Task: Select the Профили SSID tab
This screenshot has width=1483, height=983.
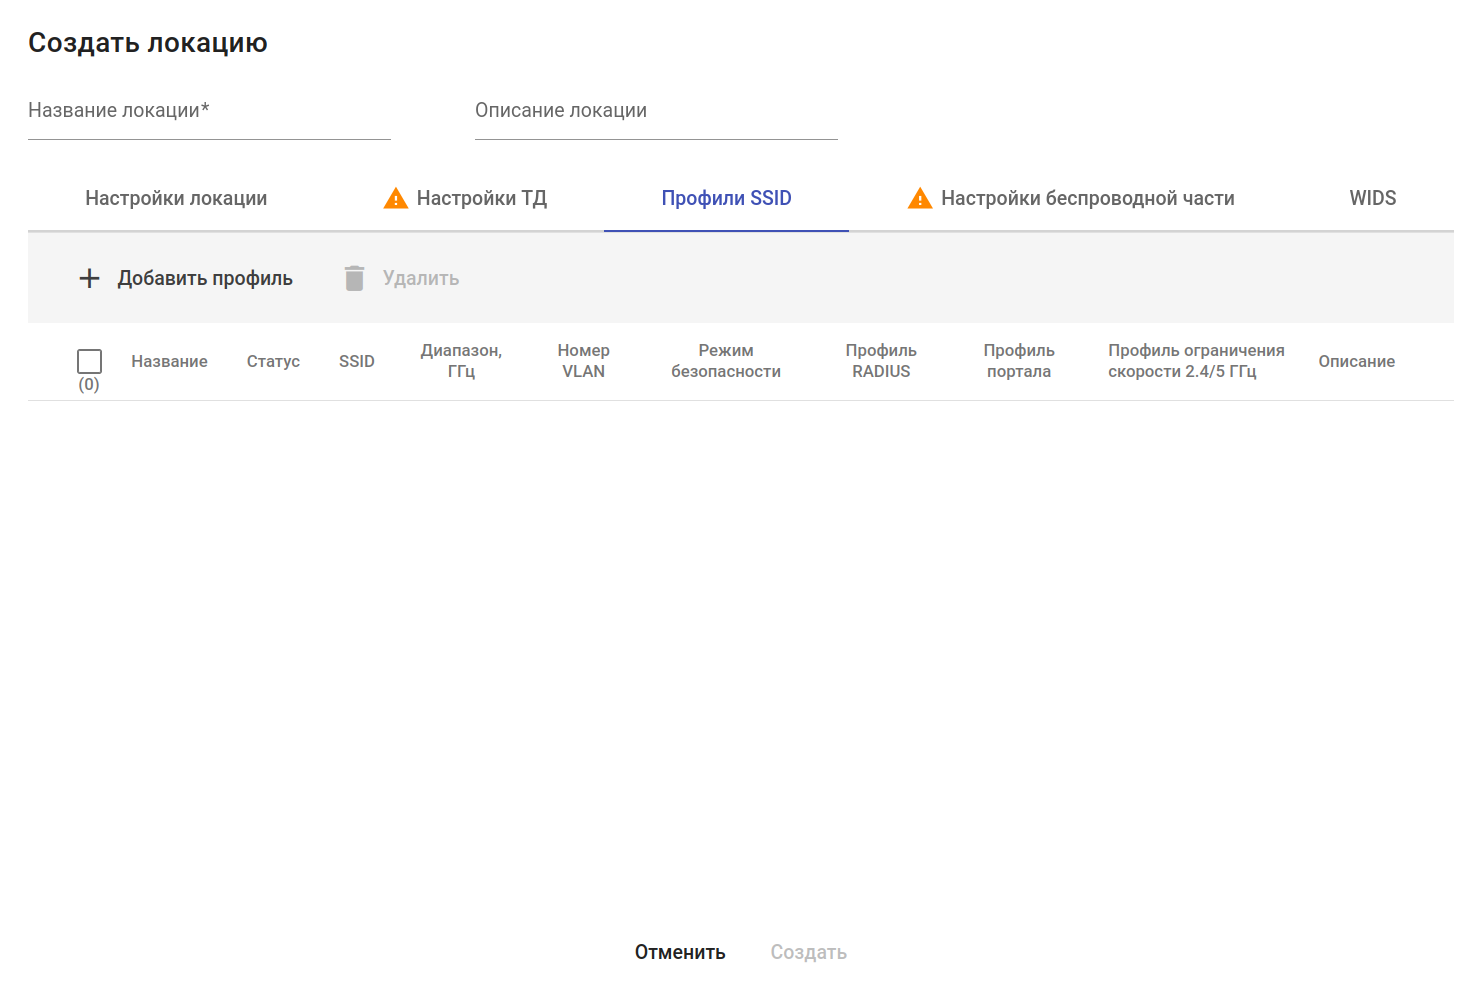Action: pos(726,198)
